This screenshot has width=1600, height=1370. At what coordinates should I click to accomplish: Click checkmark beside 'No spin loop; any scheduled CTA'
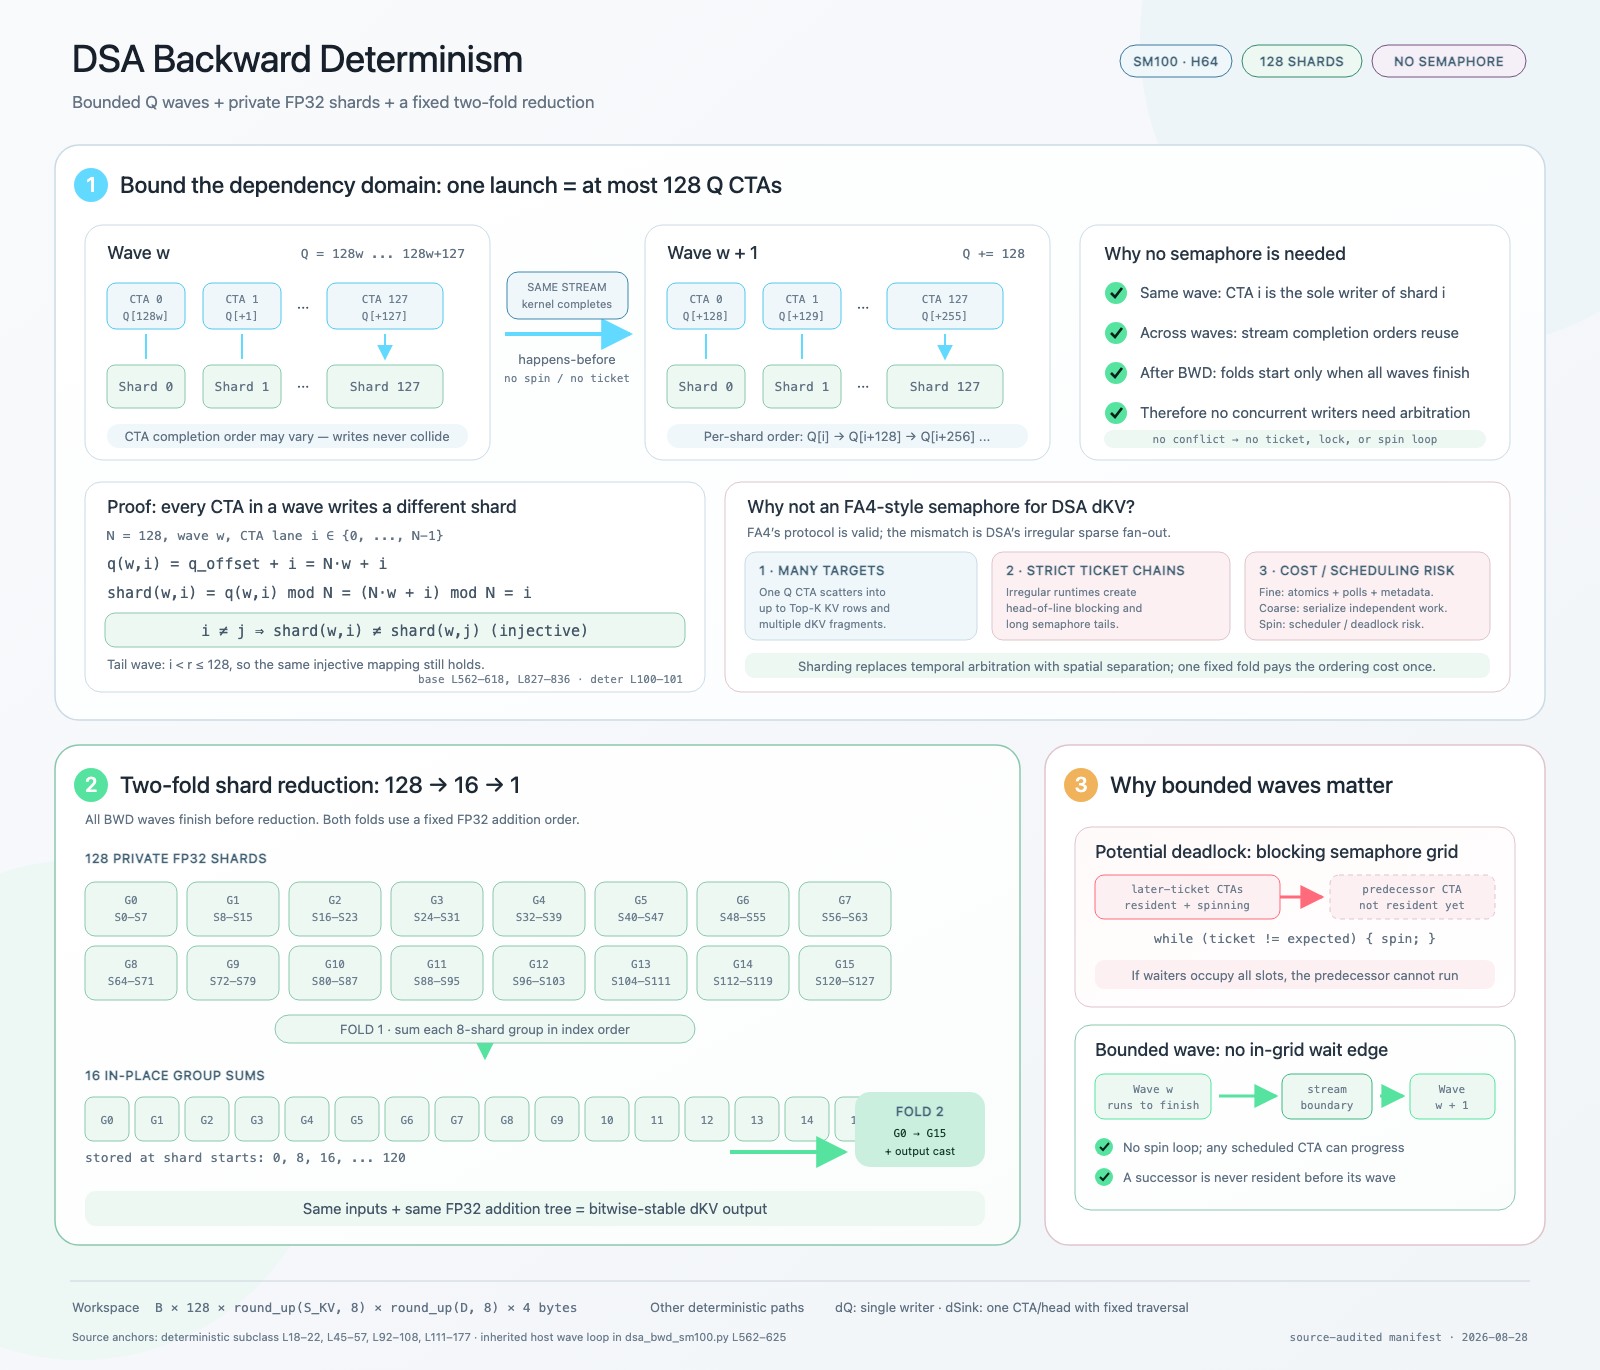[1104, 1147]
